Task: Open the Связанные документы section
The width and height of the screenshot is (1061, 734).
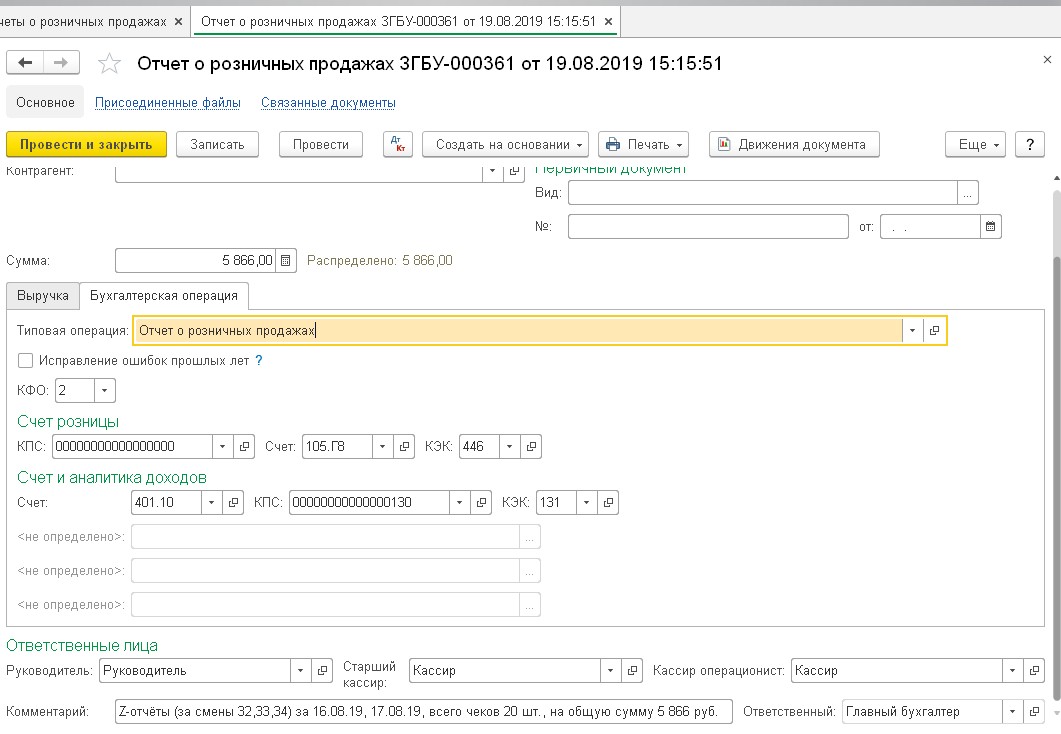Action: 328,102
